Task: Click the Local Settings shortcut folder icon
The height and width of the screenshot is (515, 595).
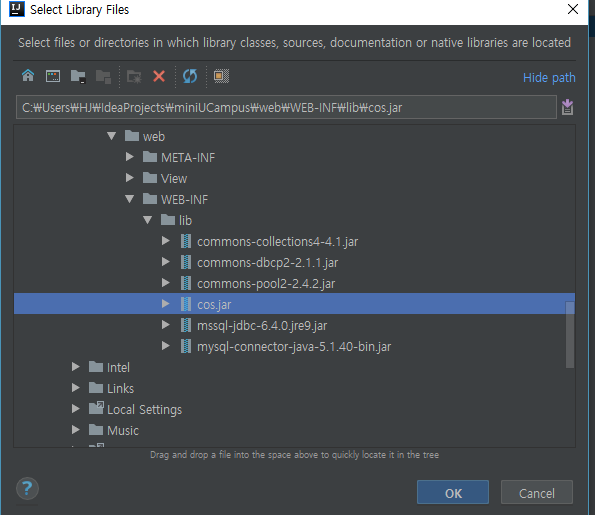Action: (x=96, y=408)
